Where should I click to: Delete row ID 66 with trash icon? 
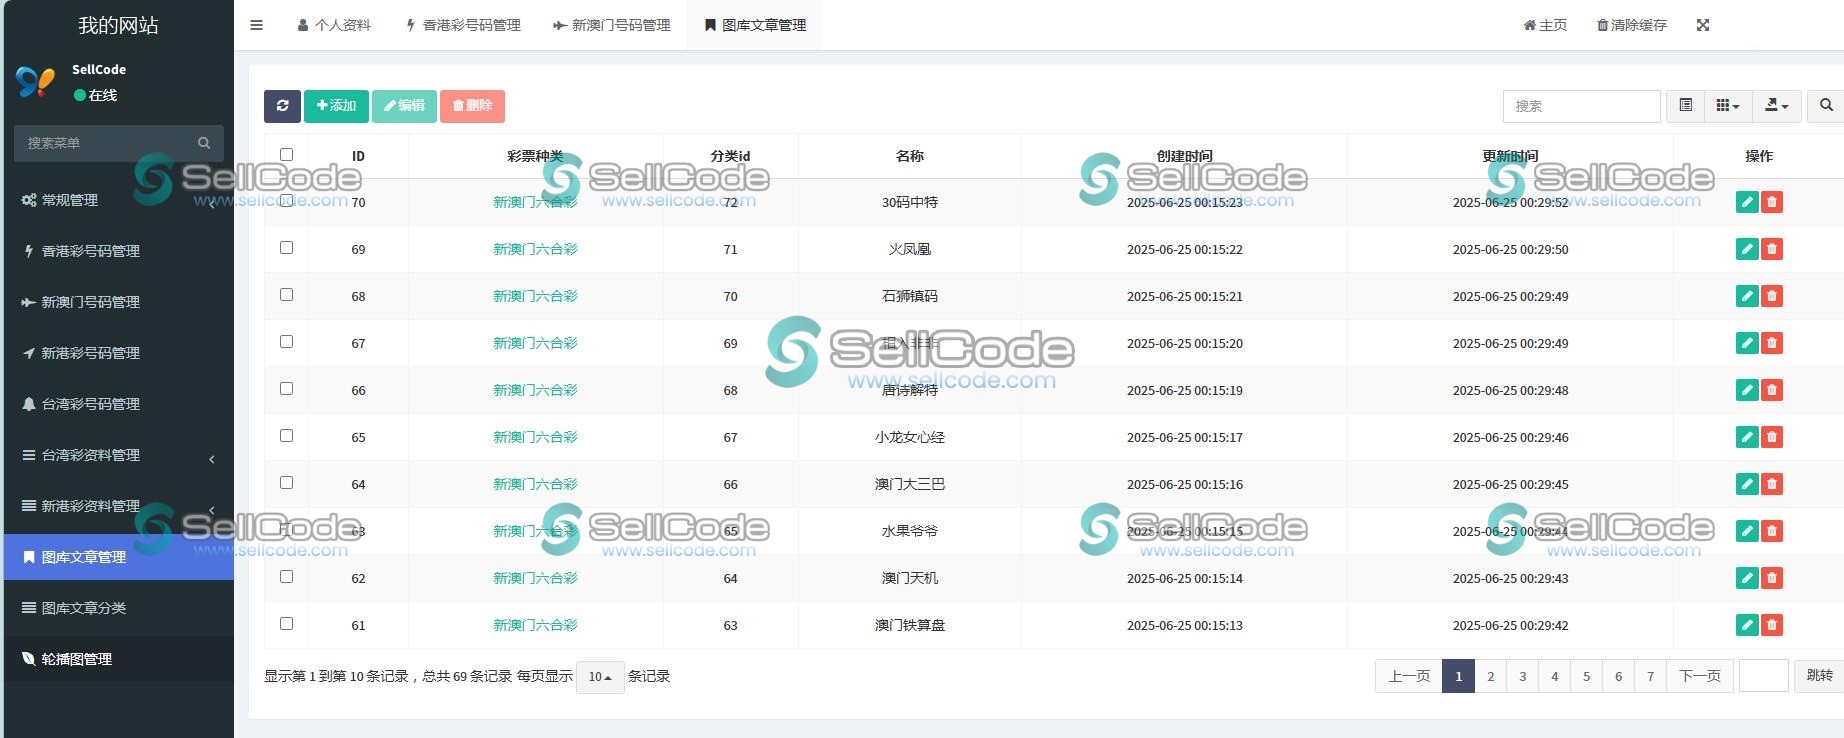pos(1772,390)
